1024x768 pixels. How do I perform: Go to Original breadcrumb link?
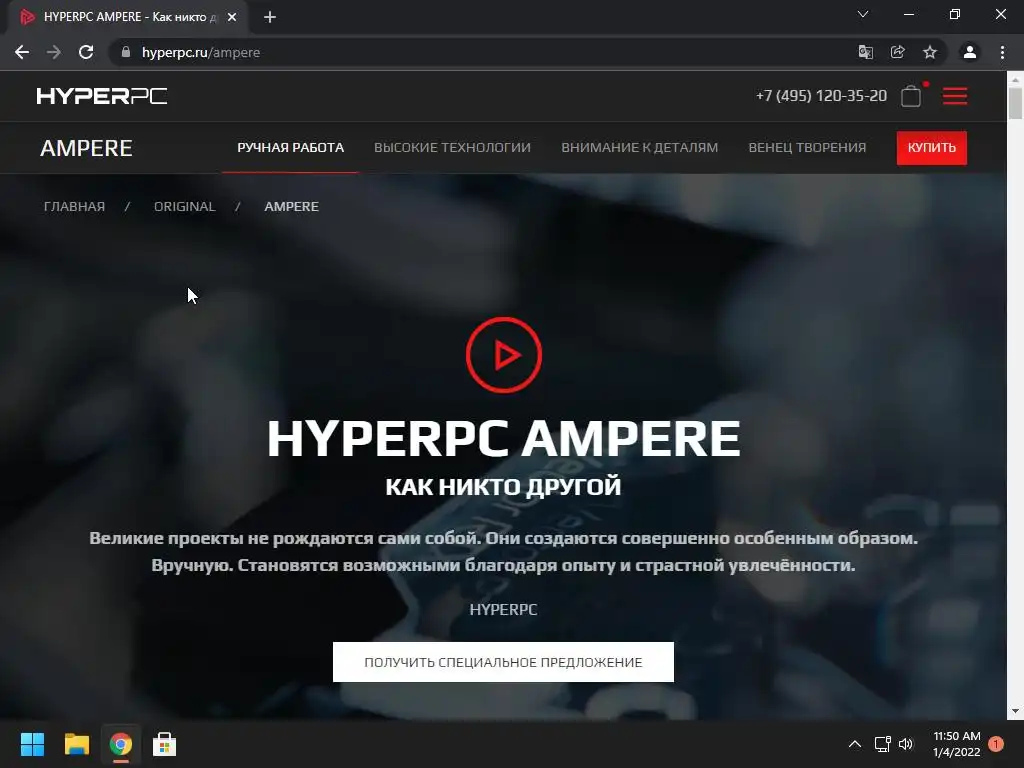click(185, 206)
